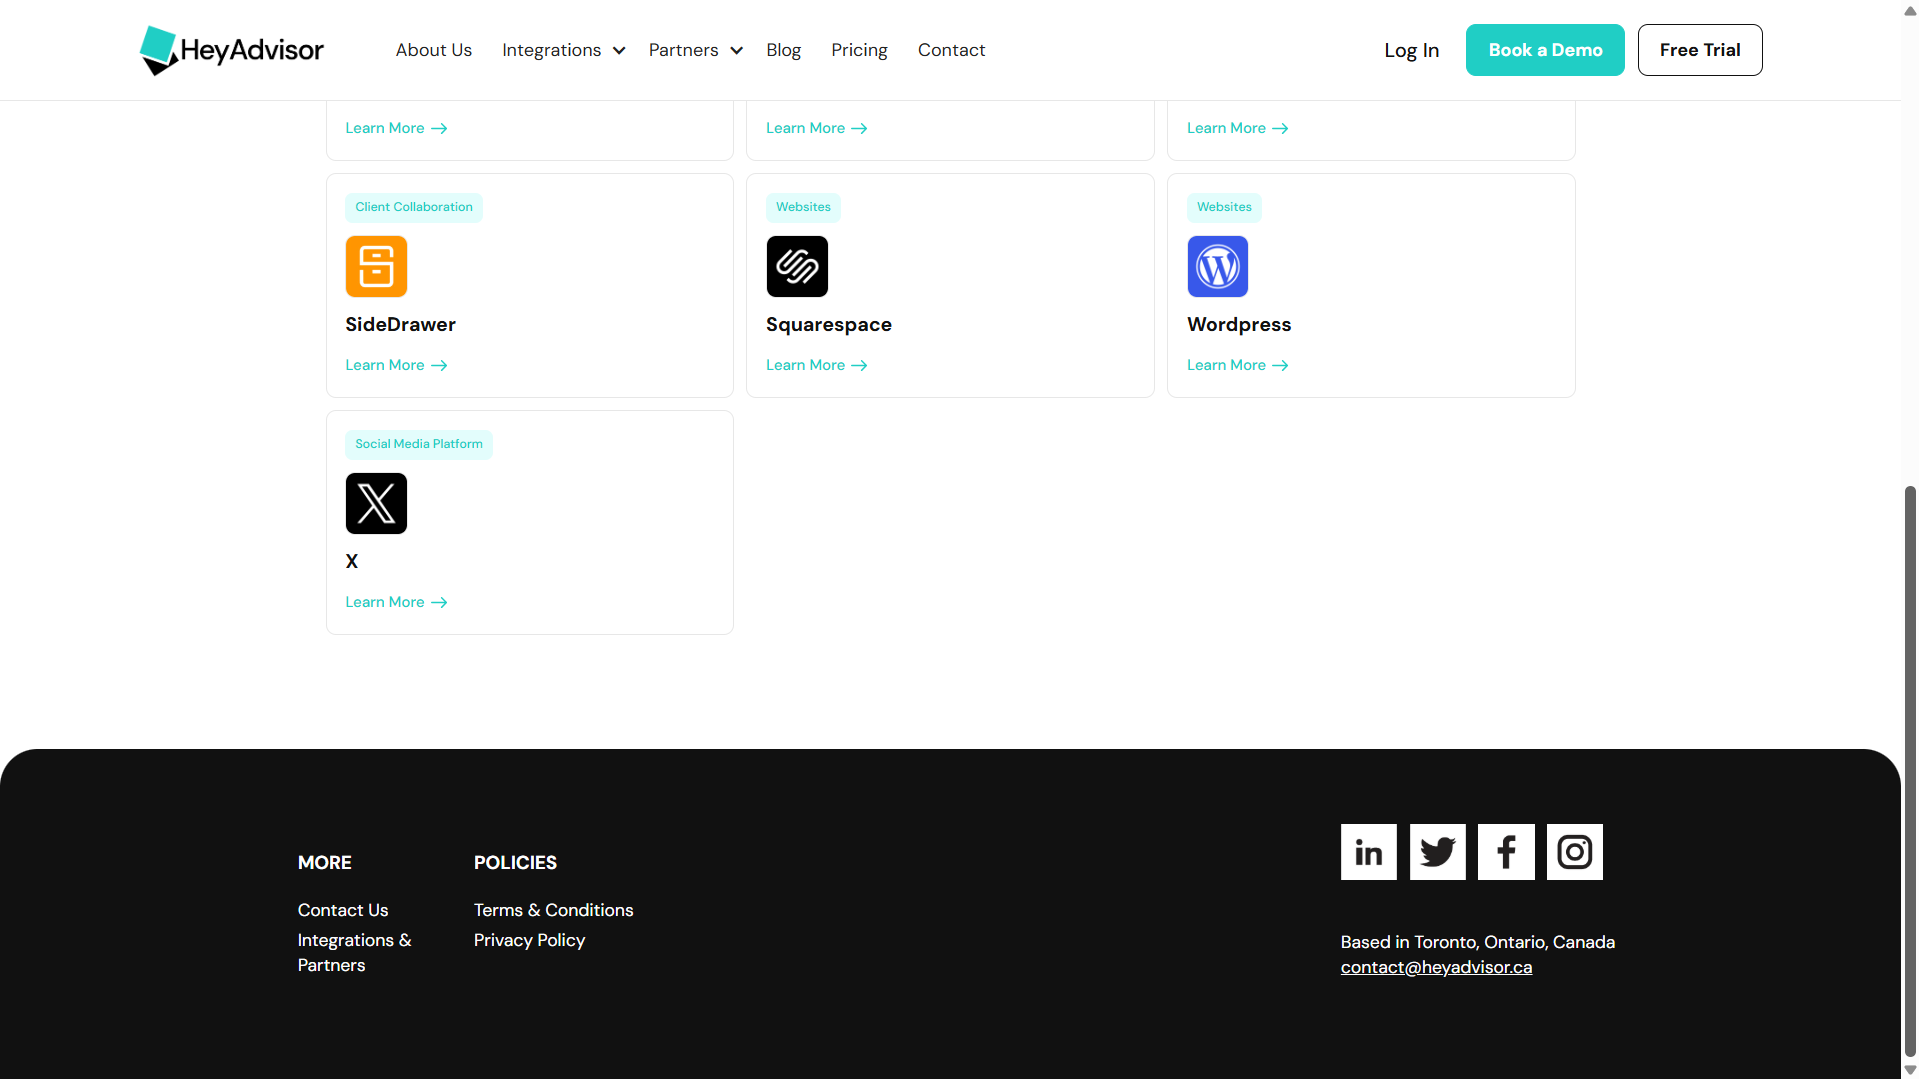This screenshot has height=1079, width=1919.
Task: Expand the Partners dropdown menu
Action: (x=695, y=50)
